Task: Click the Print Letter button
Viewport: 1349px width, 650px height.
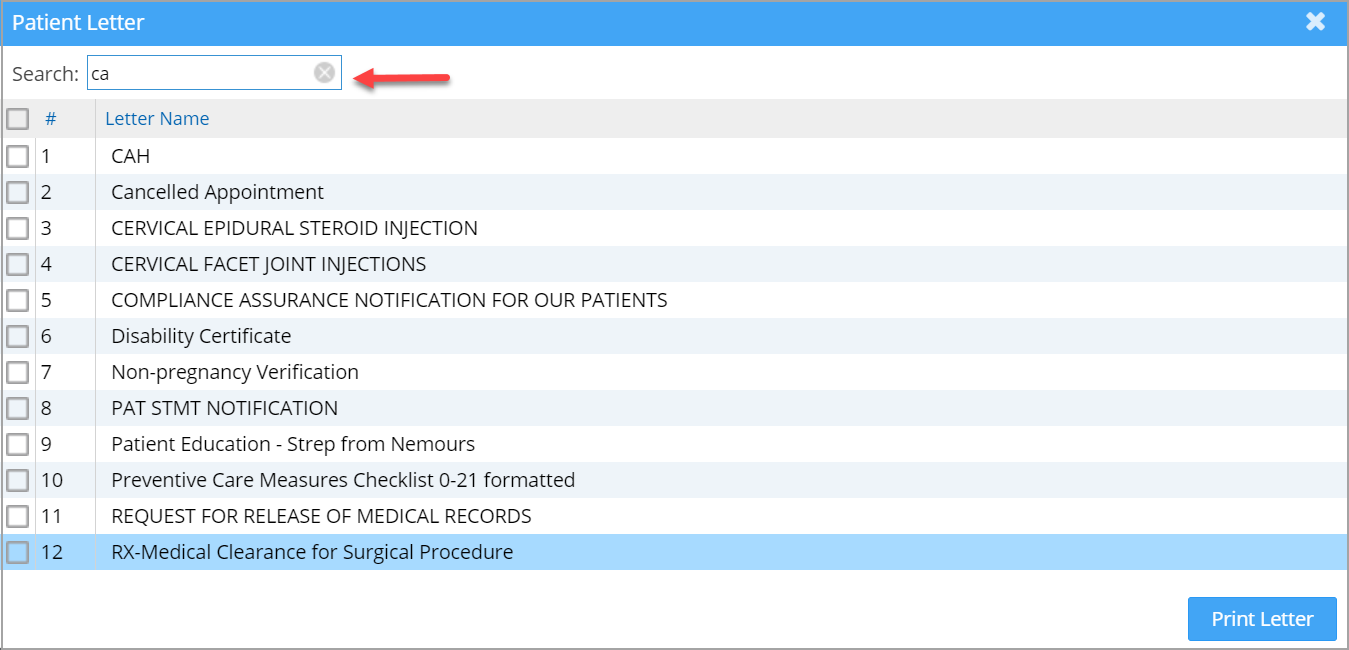Action: (x=1262, y=619)
